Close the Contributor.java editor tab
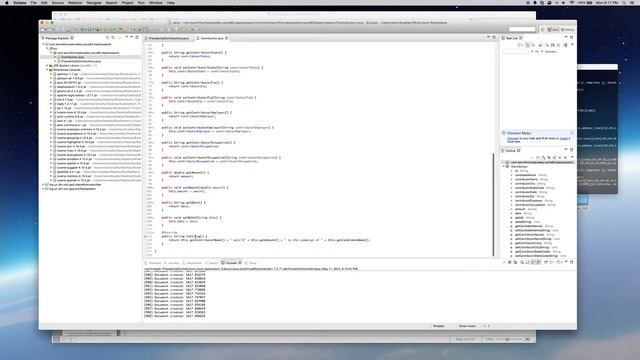This screenshot has height=360, width=640. click(227, 38)
